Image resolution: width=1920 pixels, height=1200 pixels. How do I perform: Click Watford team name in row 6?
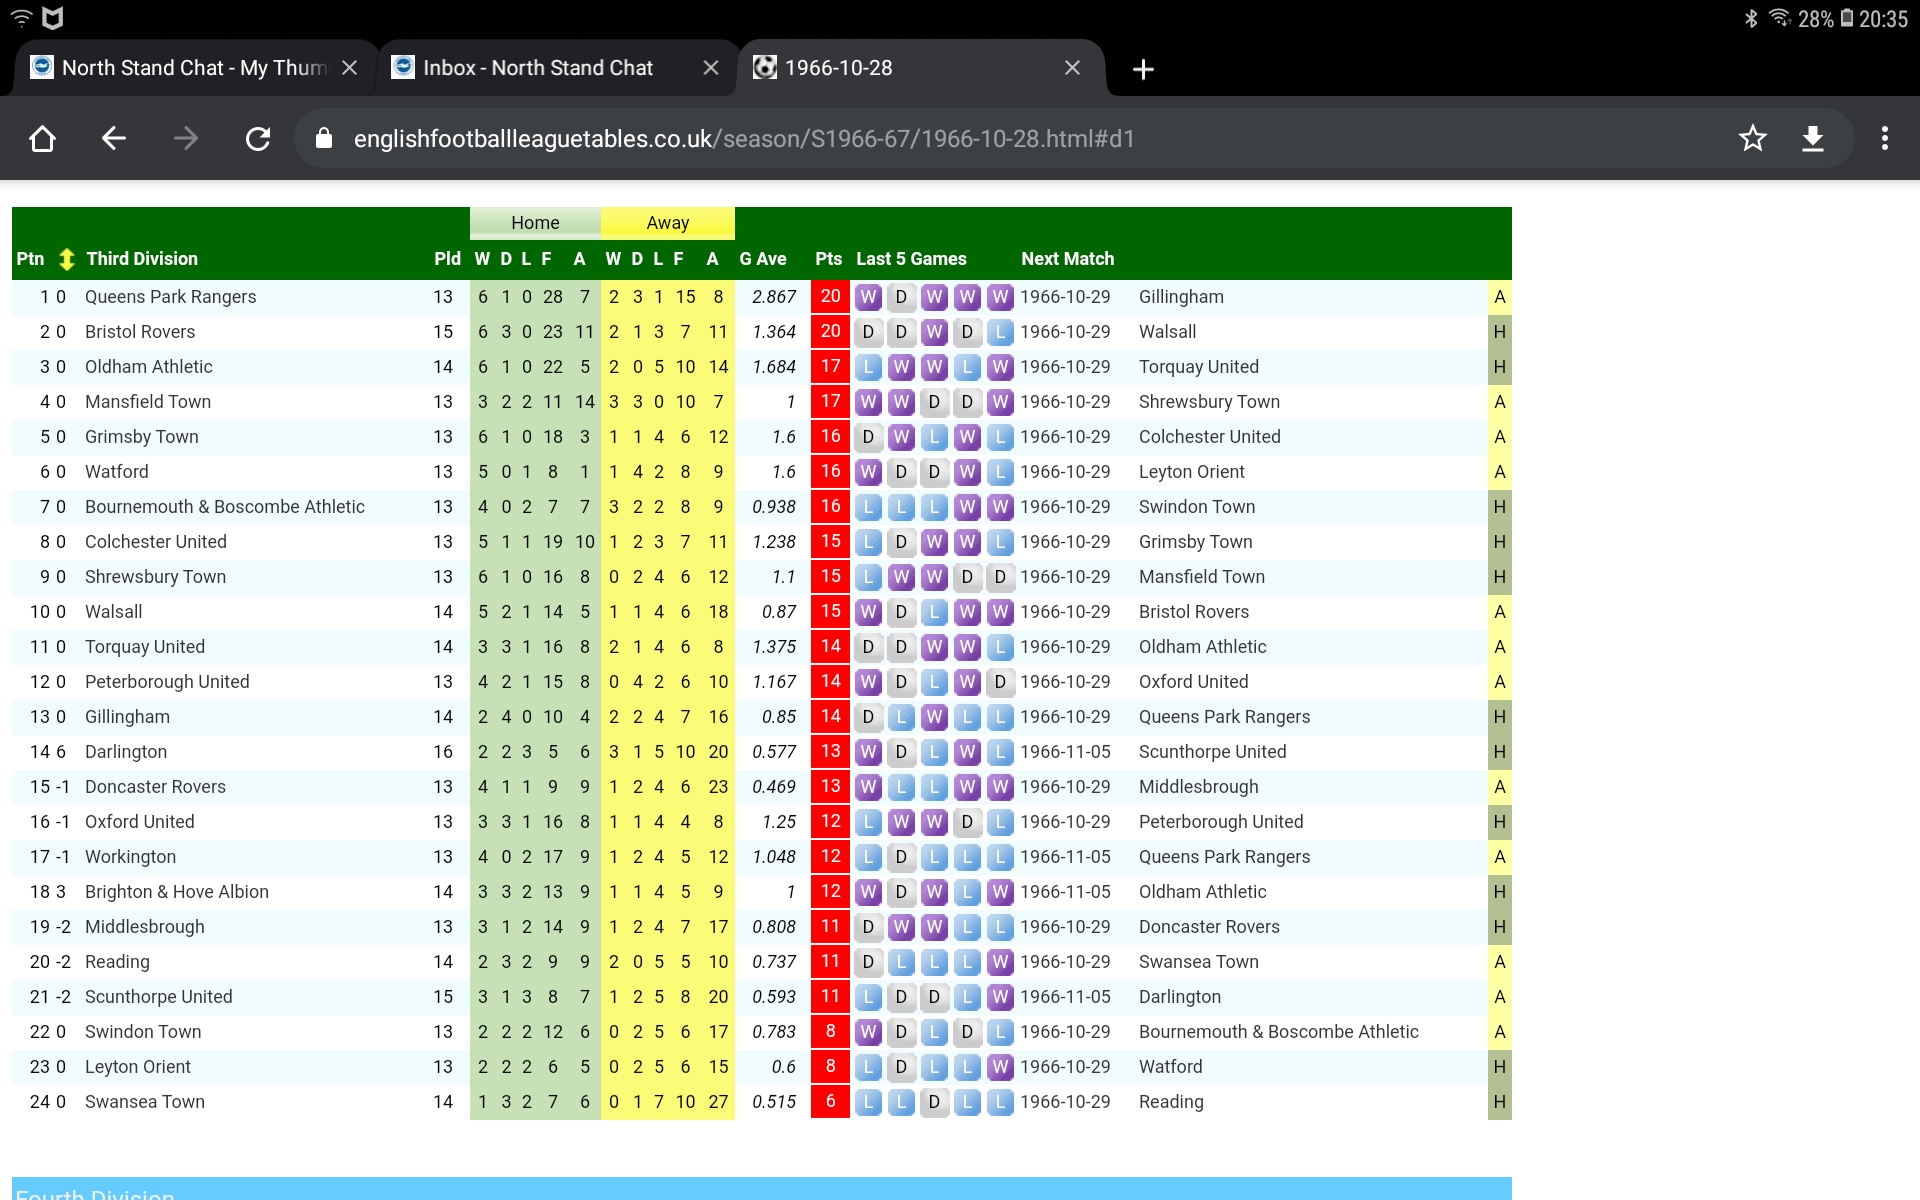[x=116, y=472]
